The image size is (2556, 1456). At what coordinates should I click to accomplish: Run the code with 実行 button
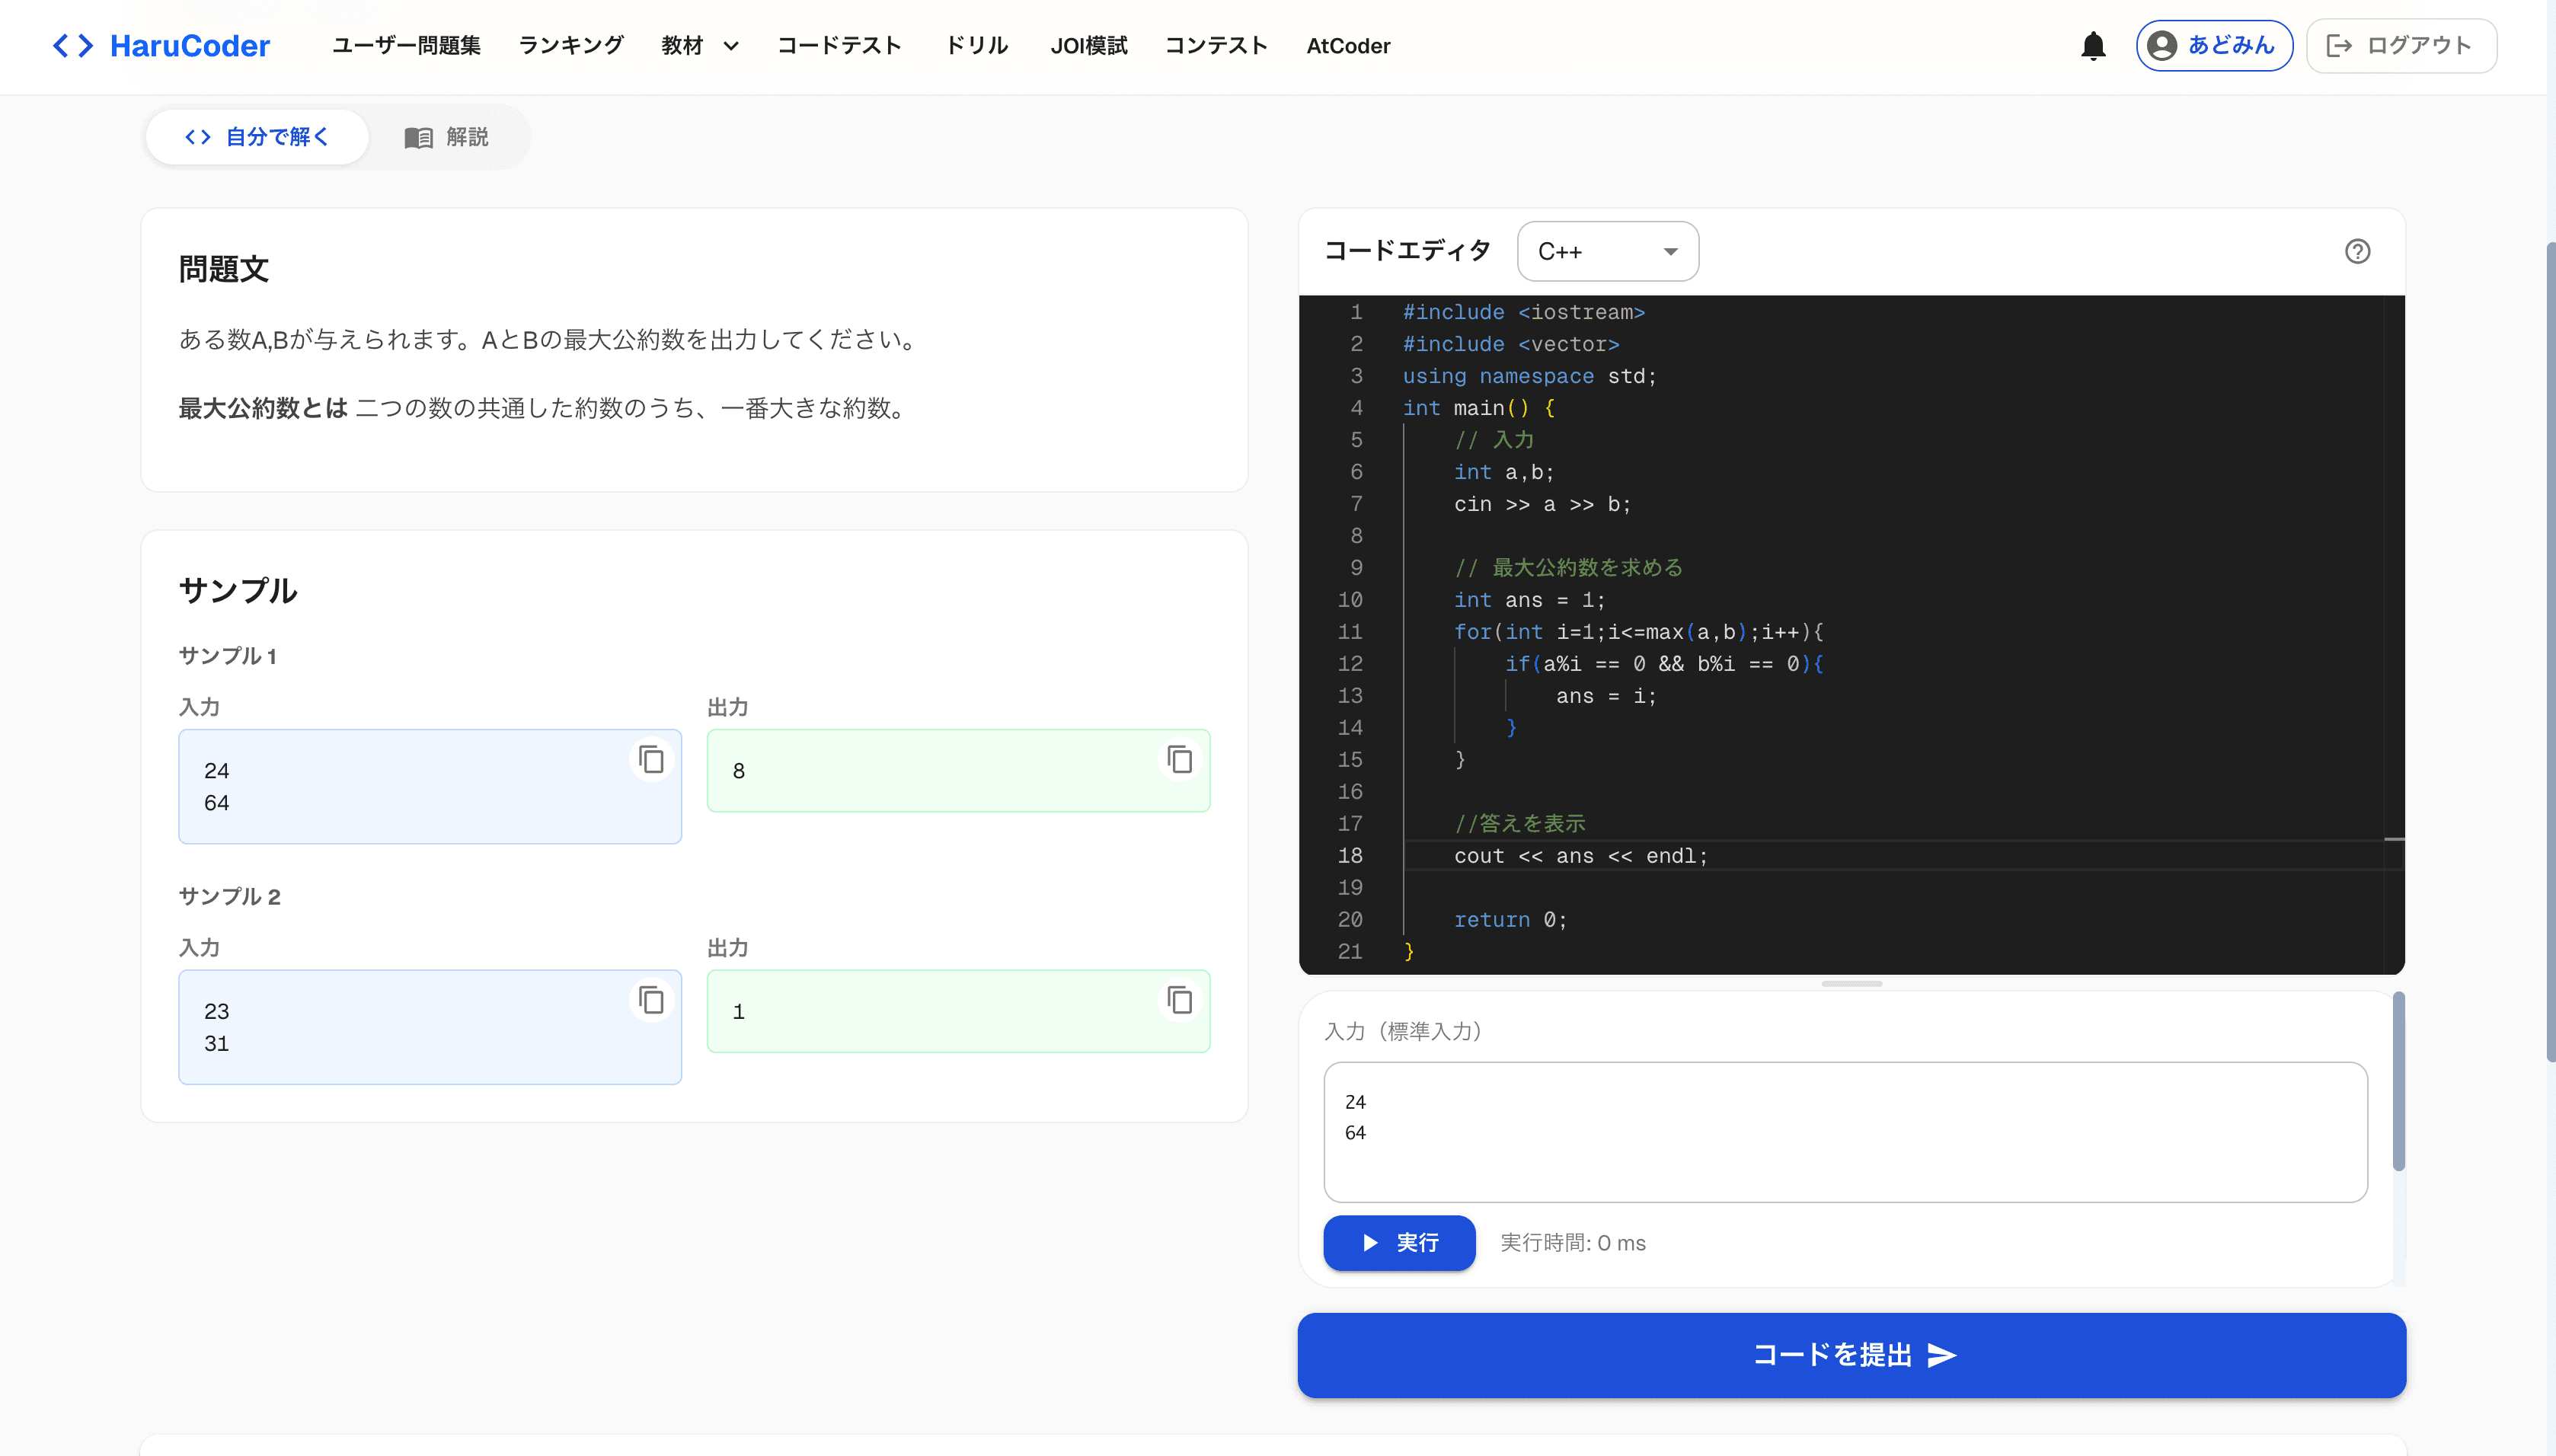[1399, 1243]
